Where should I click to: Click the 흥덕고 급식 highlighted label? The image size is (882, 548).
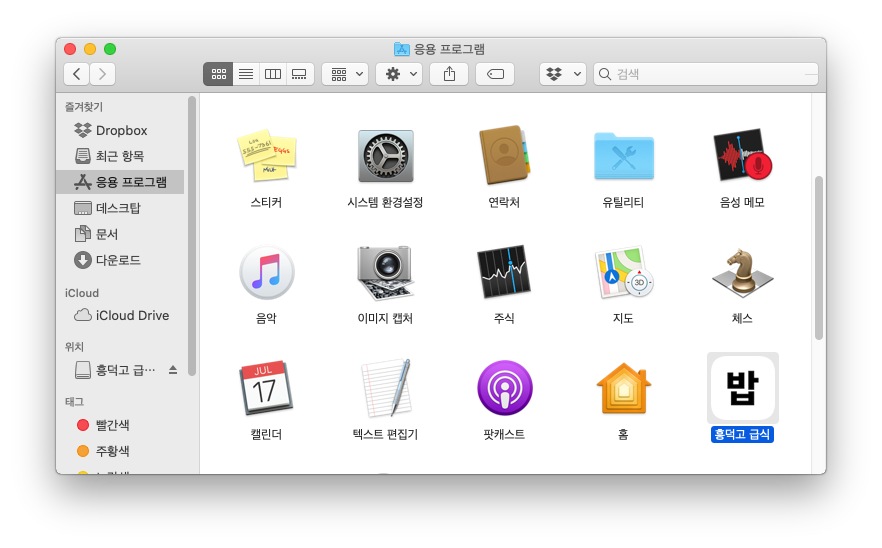[x=742, y=434]
